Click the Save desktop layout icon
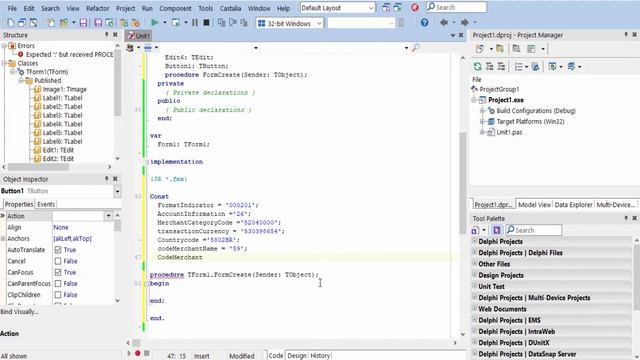This screenshot has width=640, height=360. pos(386,7)
